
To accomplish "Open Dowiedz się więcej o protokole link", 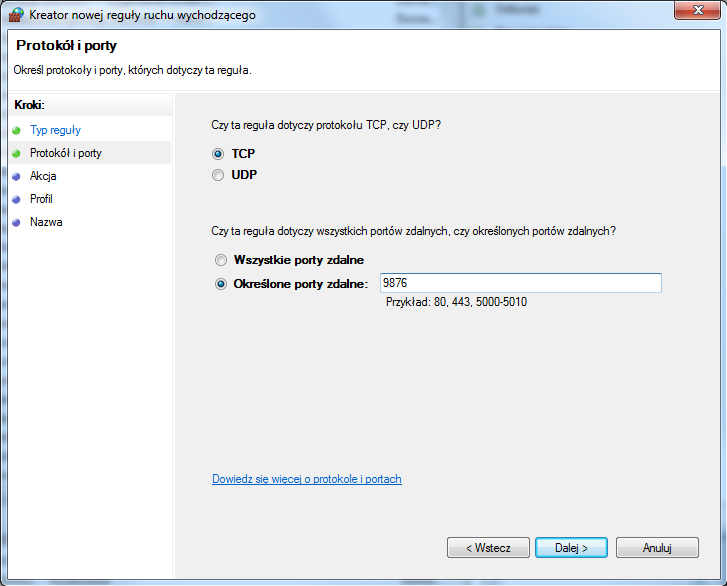I will 306,479.
